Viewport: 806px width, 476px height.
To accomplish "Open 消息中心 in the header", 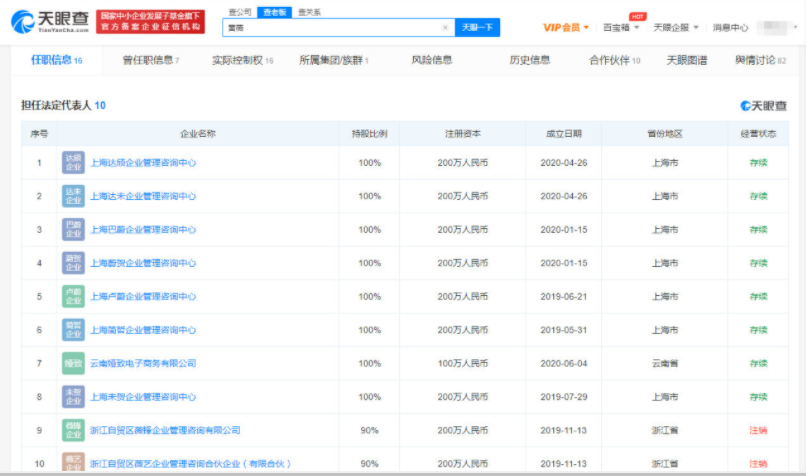I will click(730, 28).
